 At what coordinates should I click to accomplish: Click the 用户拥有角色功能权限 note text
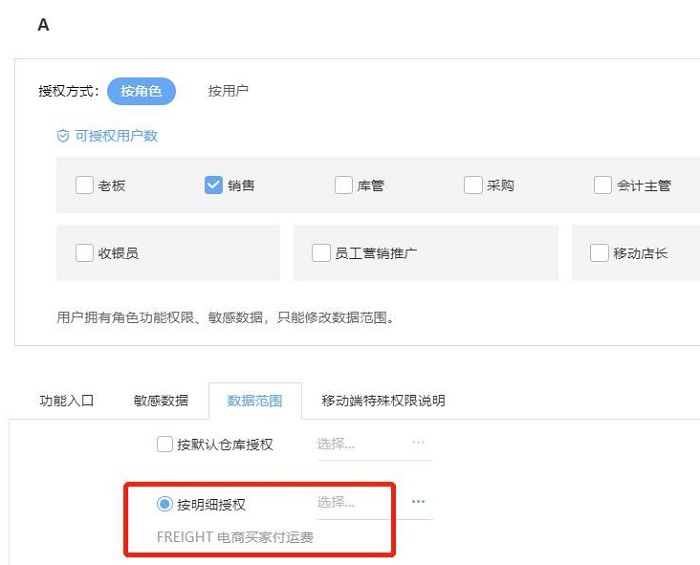click(225, 318)
